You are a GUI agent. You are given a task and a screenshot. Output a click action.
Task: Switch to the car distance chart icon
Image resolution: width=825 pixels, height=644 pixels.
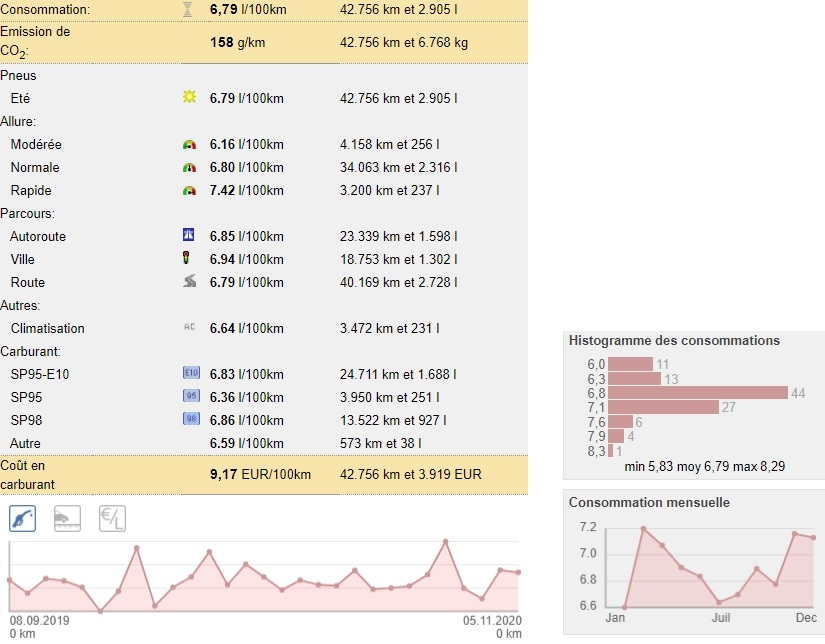[68, 518]
